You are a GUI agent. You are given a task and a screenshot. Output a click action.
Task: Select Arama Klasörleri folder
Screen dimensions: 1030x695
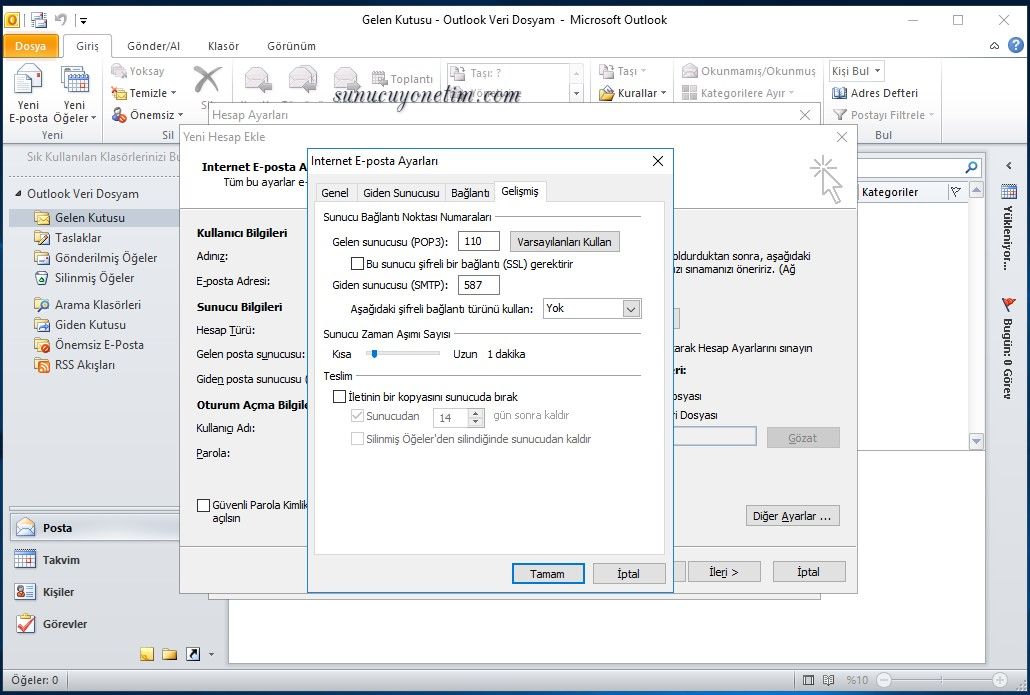[x=98, y=305]
